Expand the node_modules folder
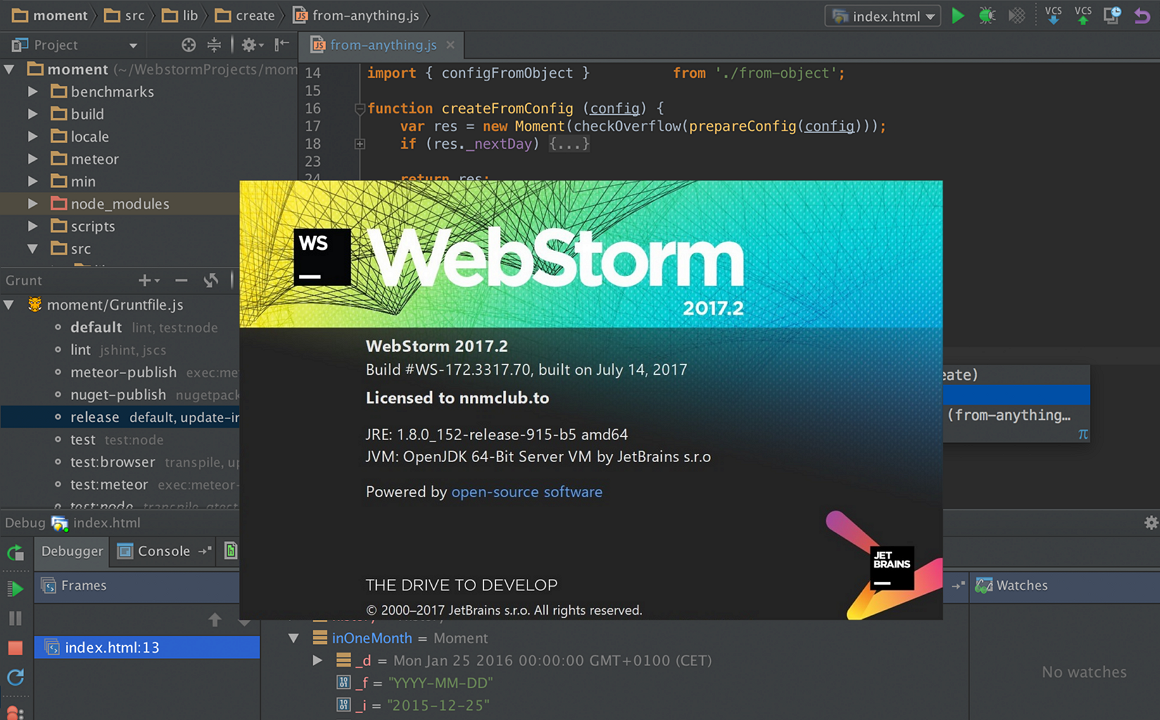The image size is (1160, 720). (33, 203)
